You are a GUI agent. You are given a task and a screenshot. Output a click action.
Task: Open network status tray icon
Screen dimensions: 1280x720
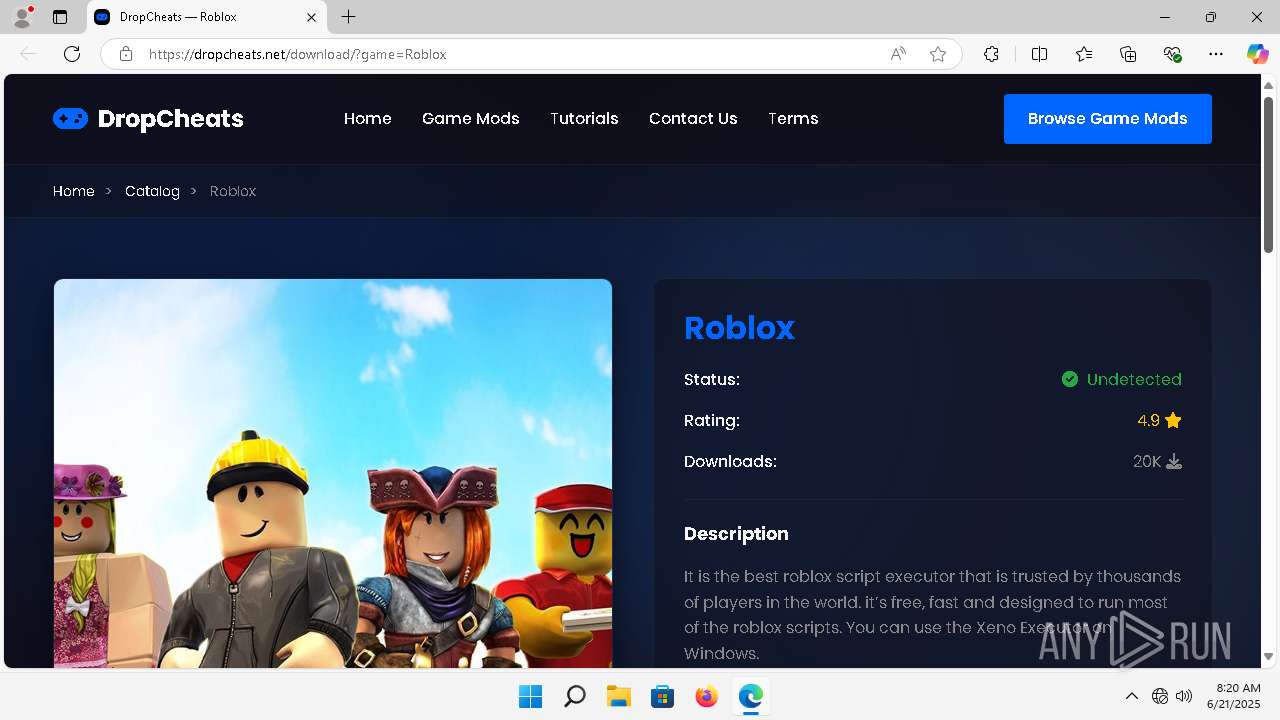tap(1160, 696)
